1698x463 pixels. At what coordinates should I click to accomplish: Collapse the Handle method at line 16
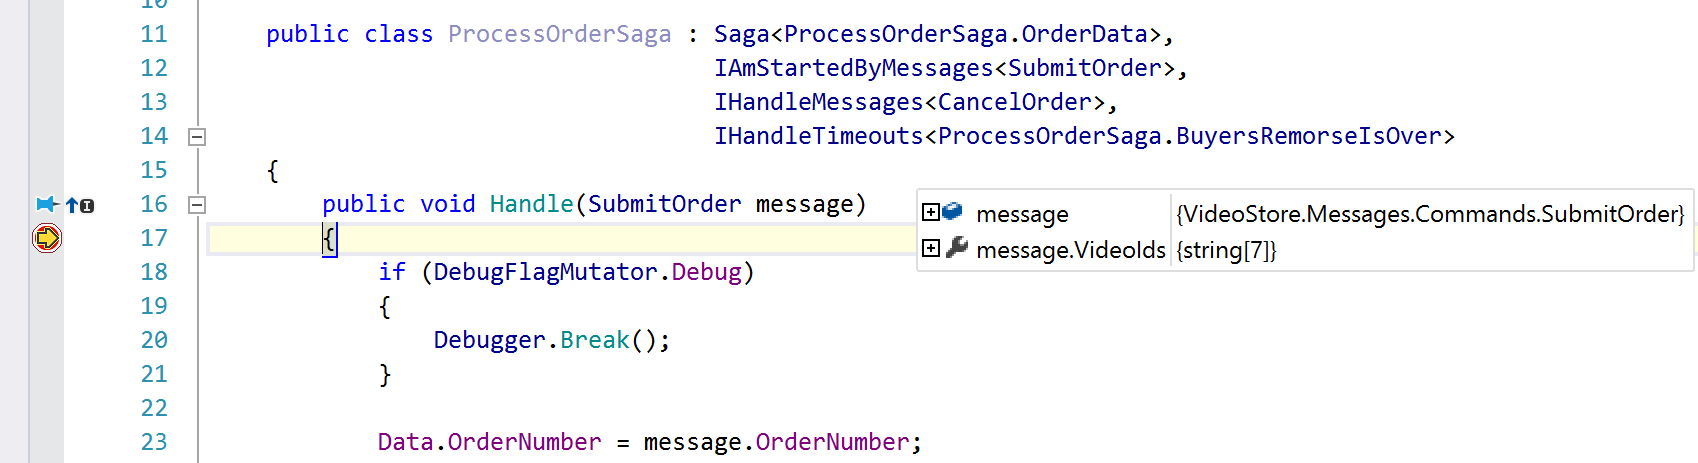coord(197,205)
